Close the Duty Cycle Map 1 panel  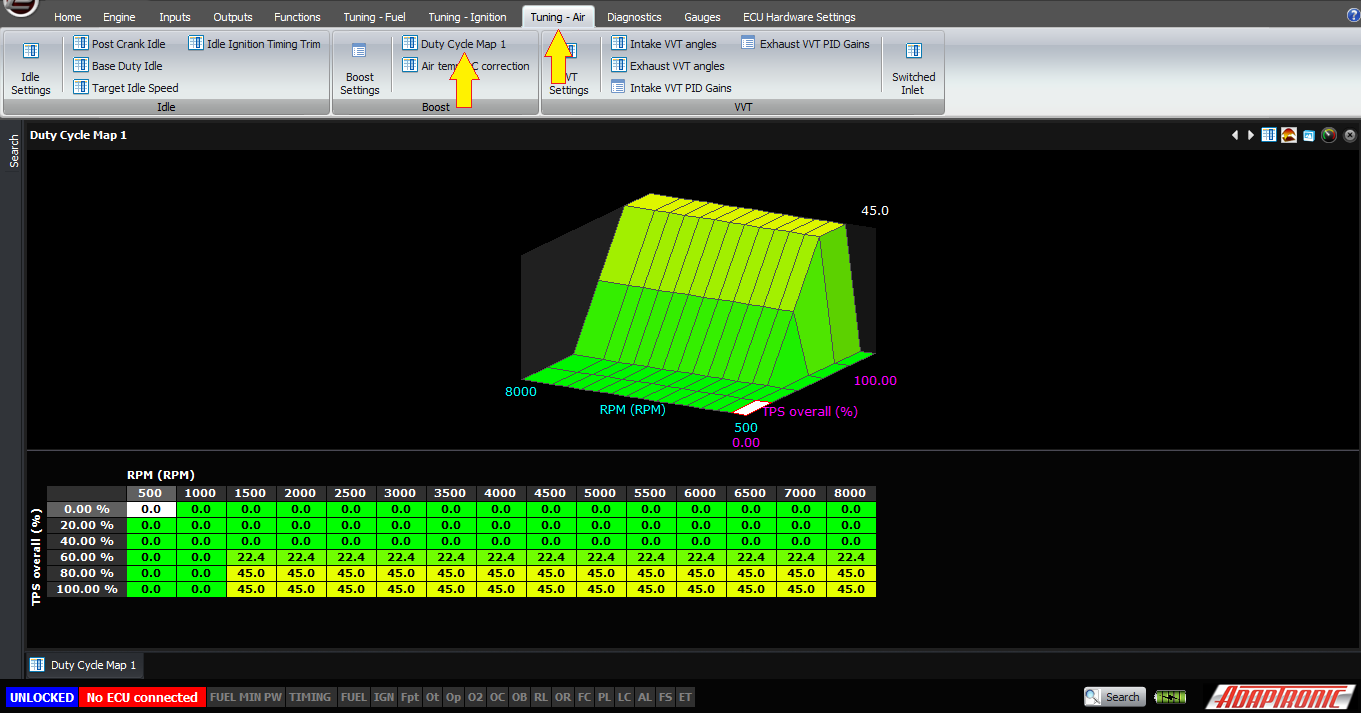[x=1349, y=135]
